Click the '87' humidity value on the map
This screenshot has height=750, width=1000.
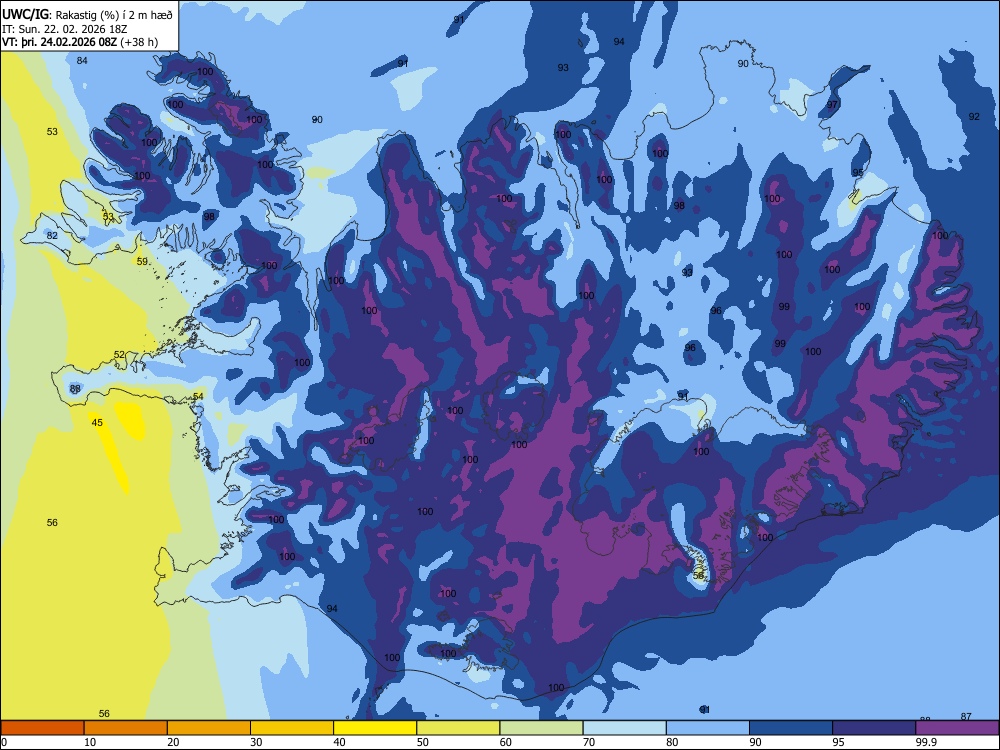[x=966, y=717]
